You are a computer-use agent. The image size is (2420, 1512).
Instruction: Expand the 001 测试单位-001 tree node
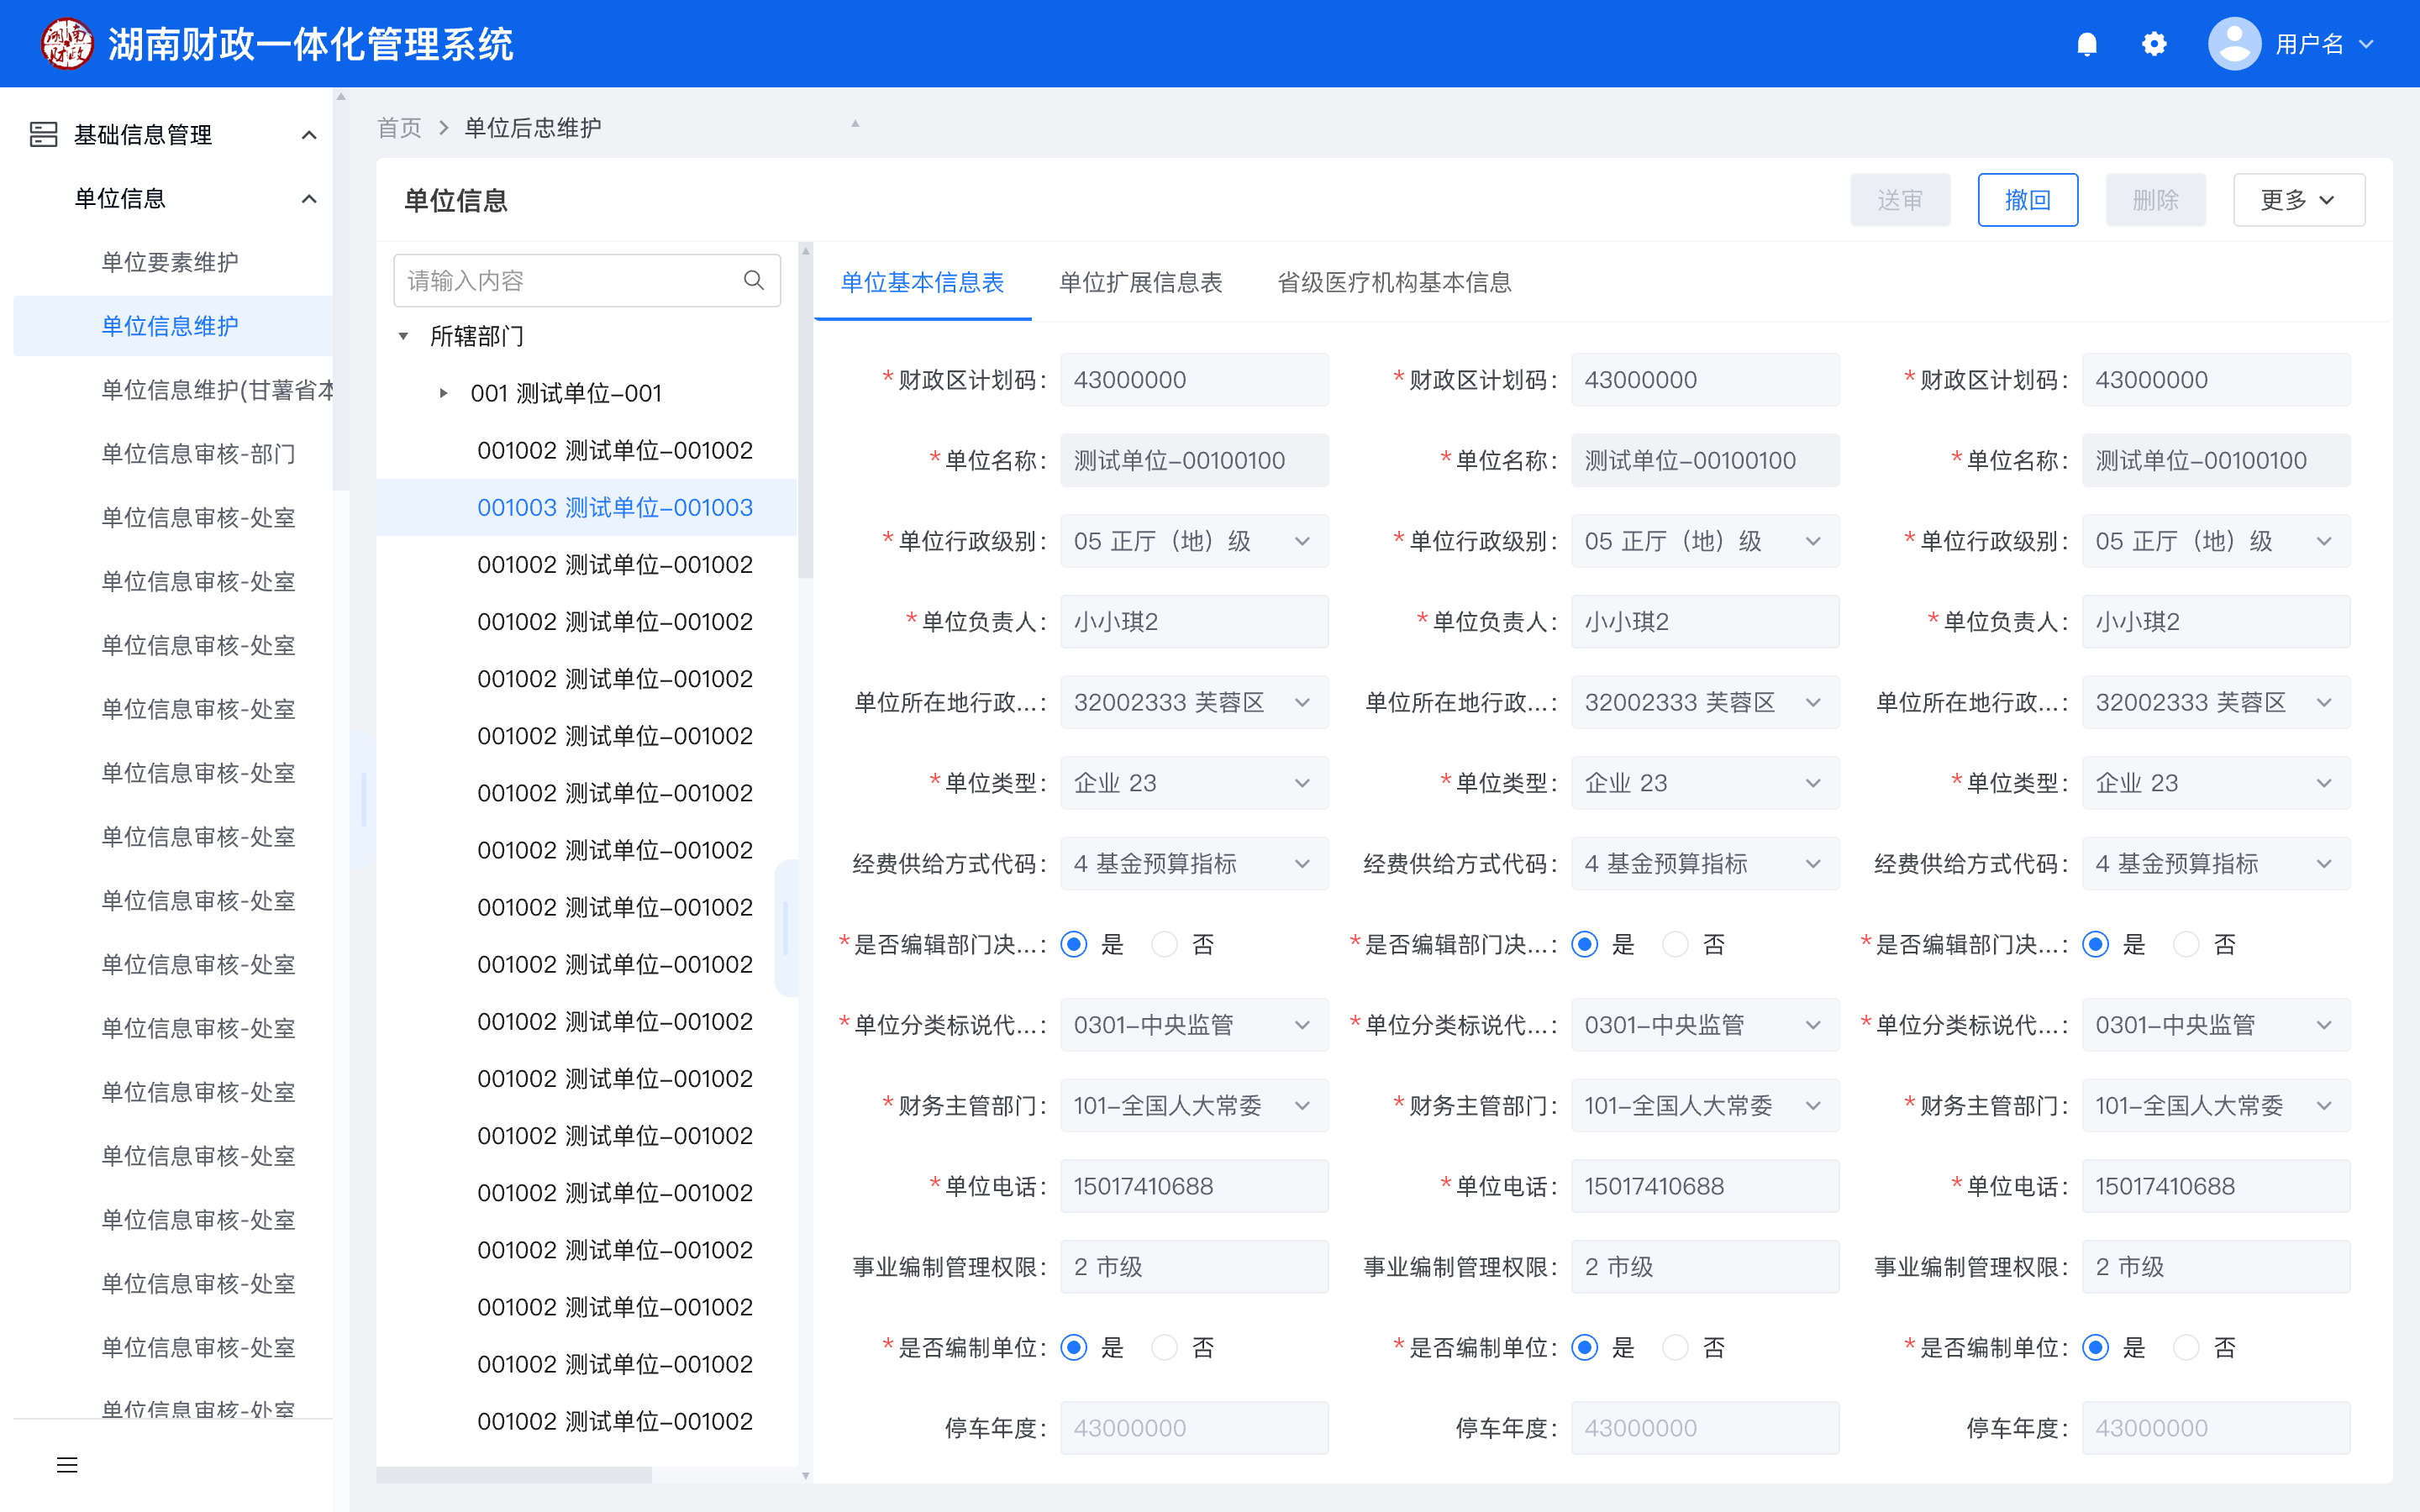[x=444, y=393]
